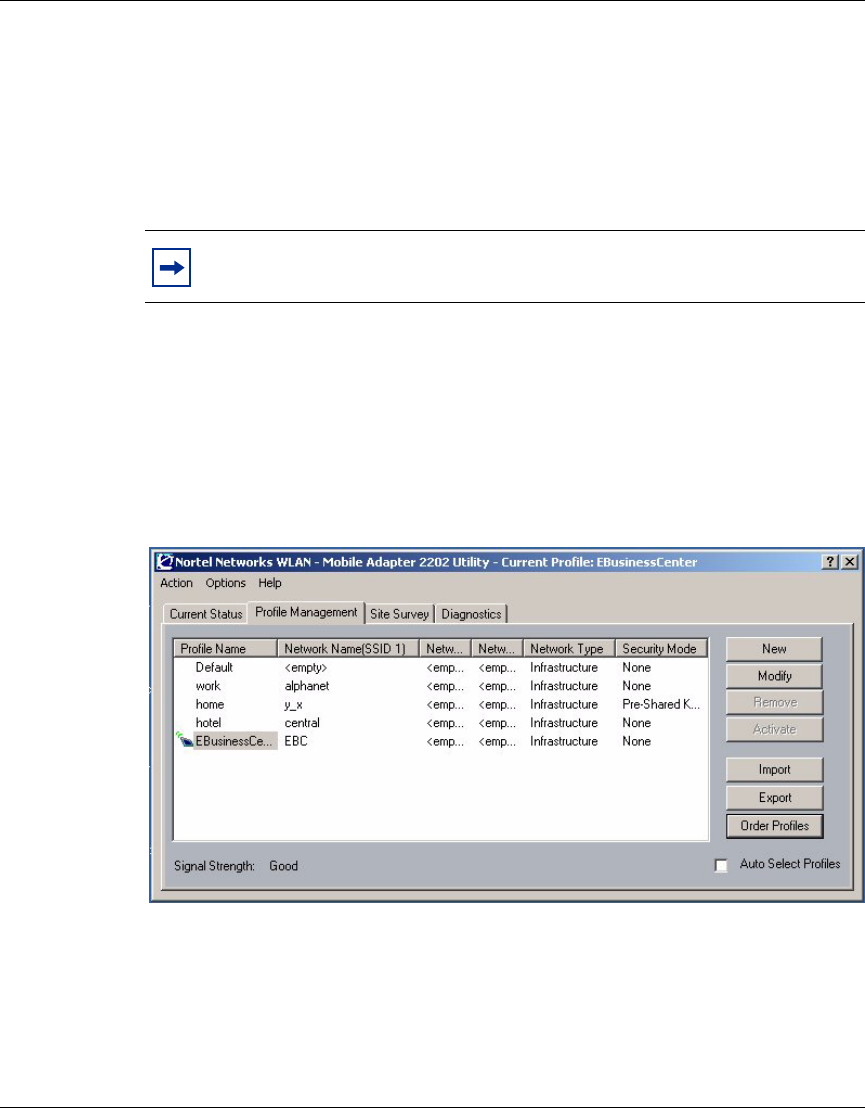Image resolution: width=865 pixels, height=1108 pixels.
Task: Click the Nortel Networks title bar icon
Action: [x=165, y=562]
